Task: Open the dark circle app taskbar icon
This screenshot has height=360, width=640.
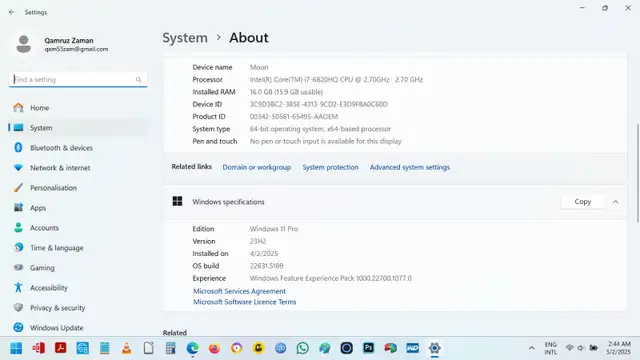Action: (x=347, y=348)
